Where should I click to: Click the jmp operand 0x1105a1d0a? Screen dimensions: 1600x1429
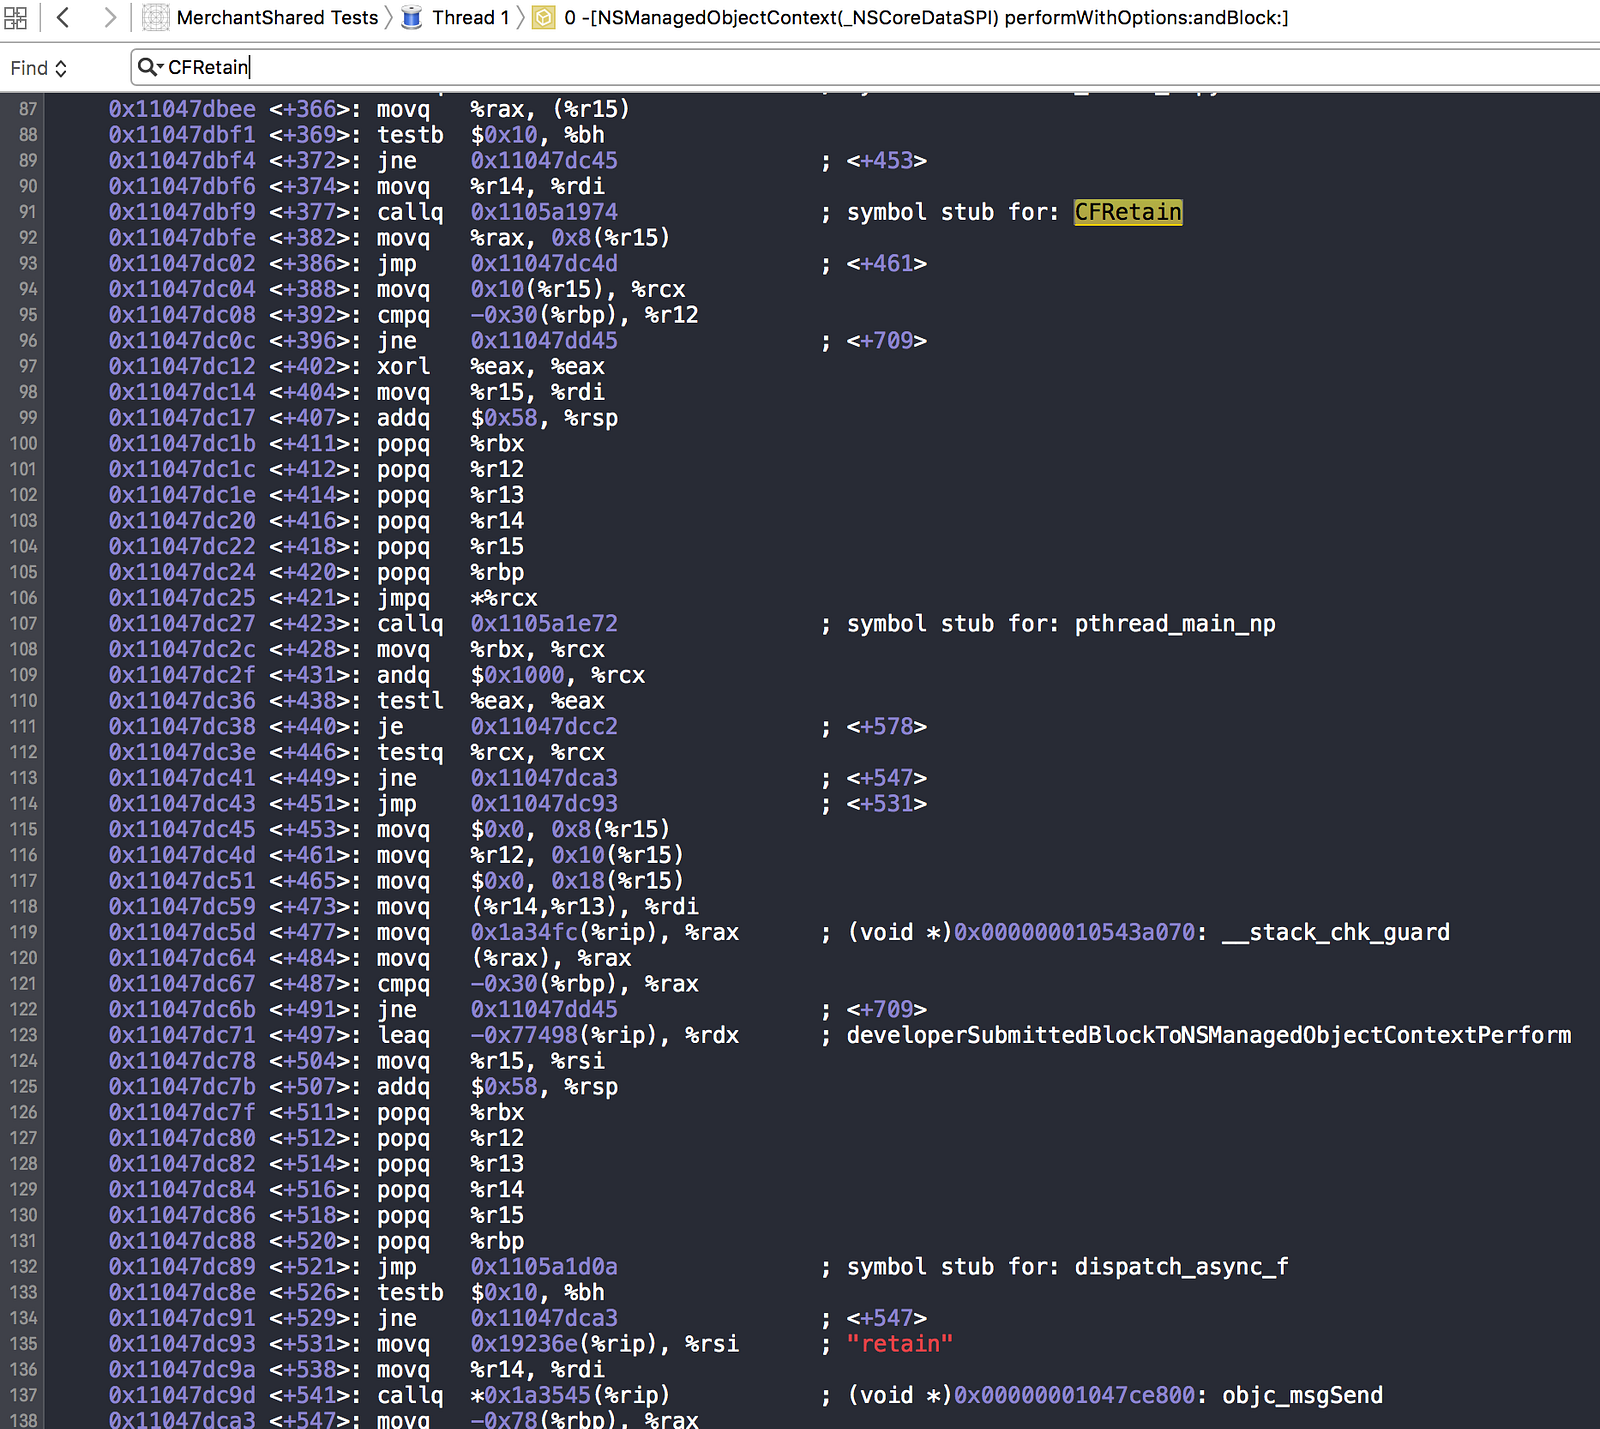tap(544, 1267)
